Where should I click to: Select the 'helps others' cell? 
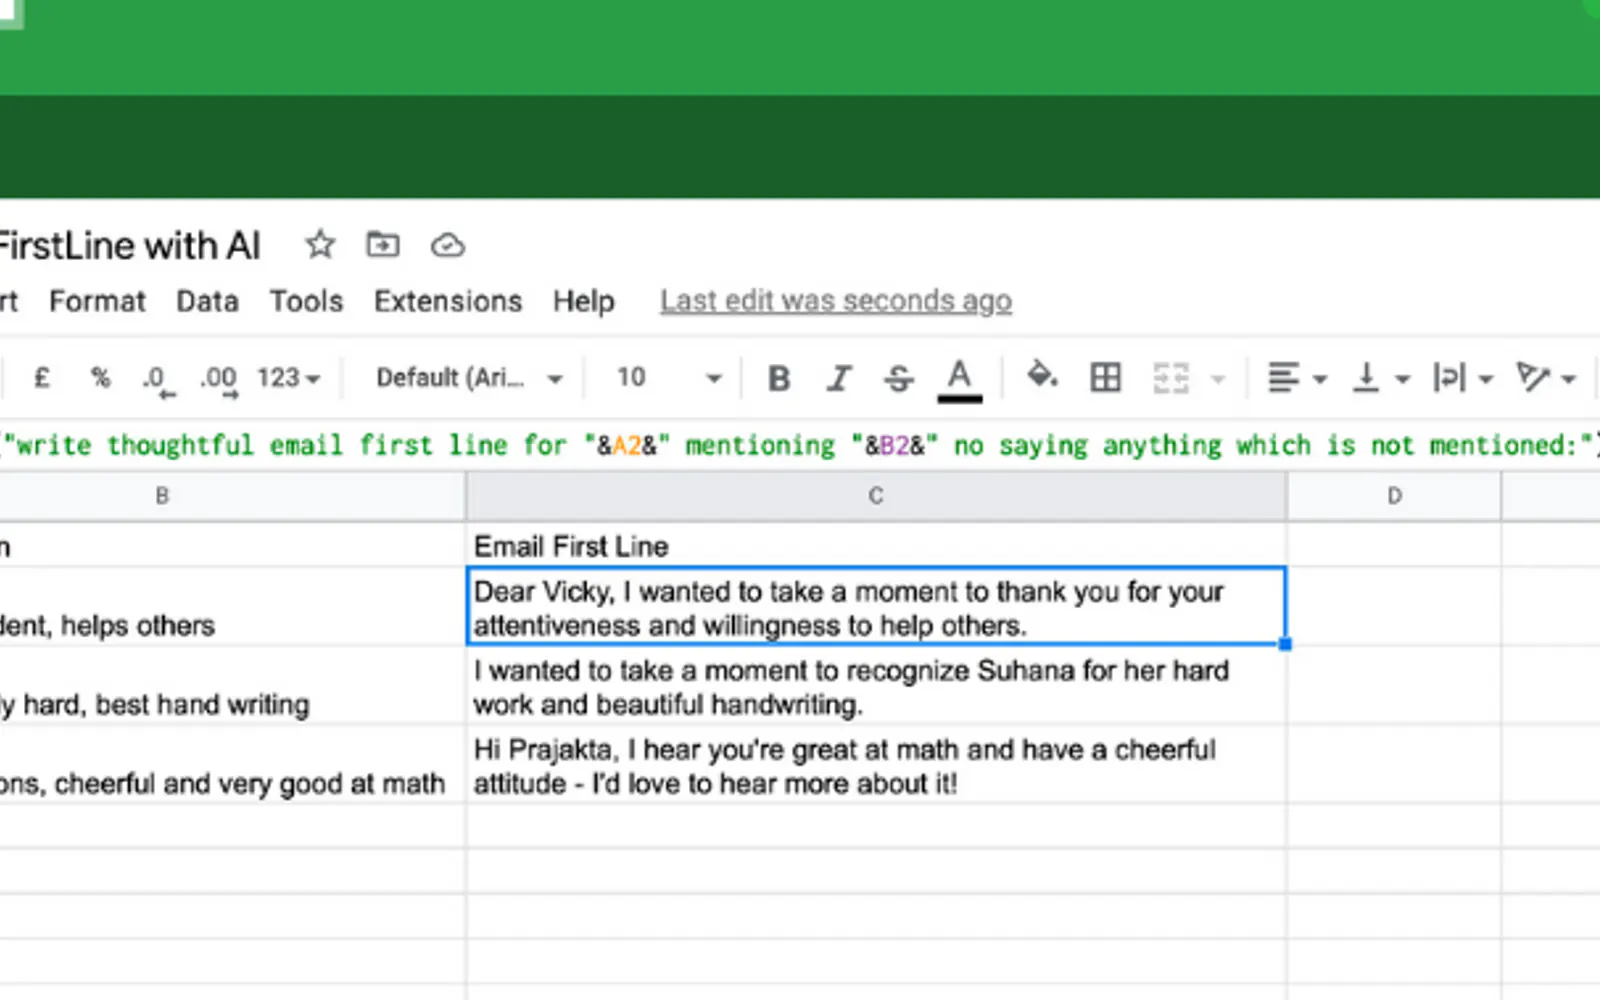[232, 607]
